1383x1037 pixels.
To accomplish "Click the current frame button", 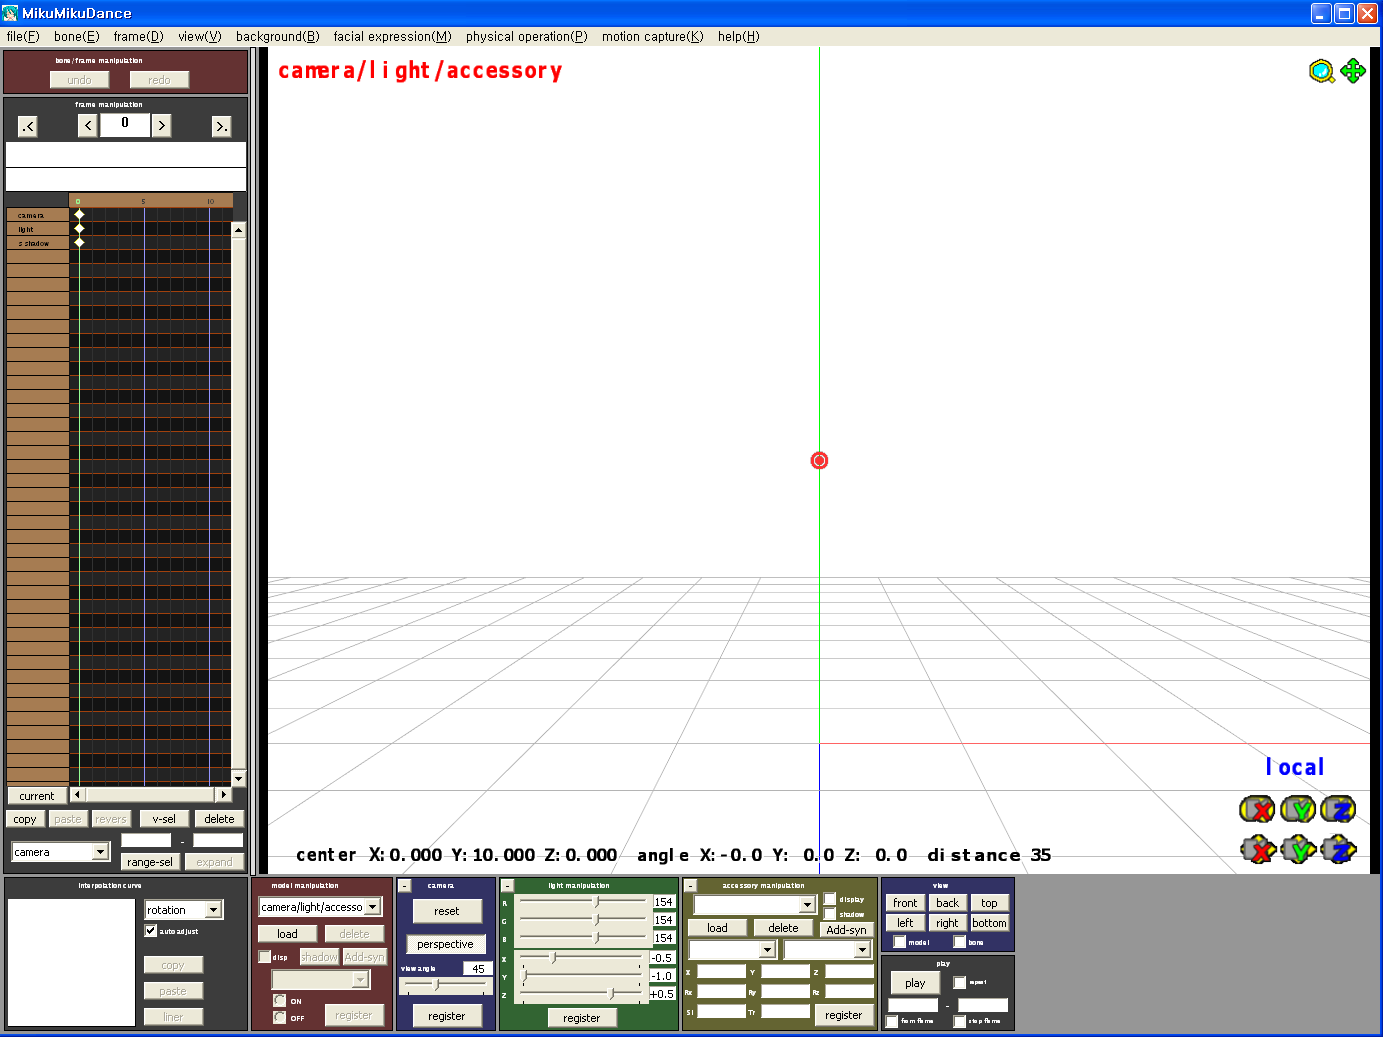I will pyautogui.click(x=37, y=796).
